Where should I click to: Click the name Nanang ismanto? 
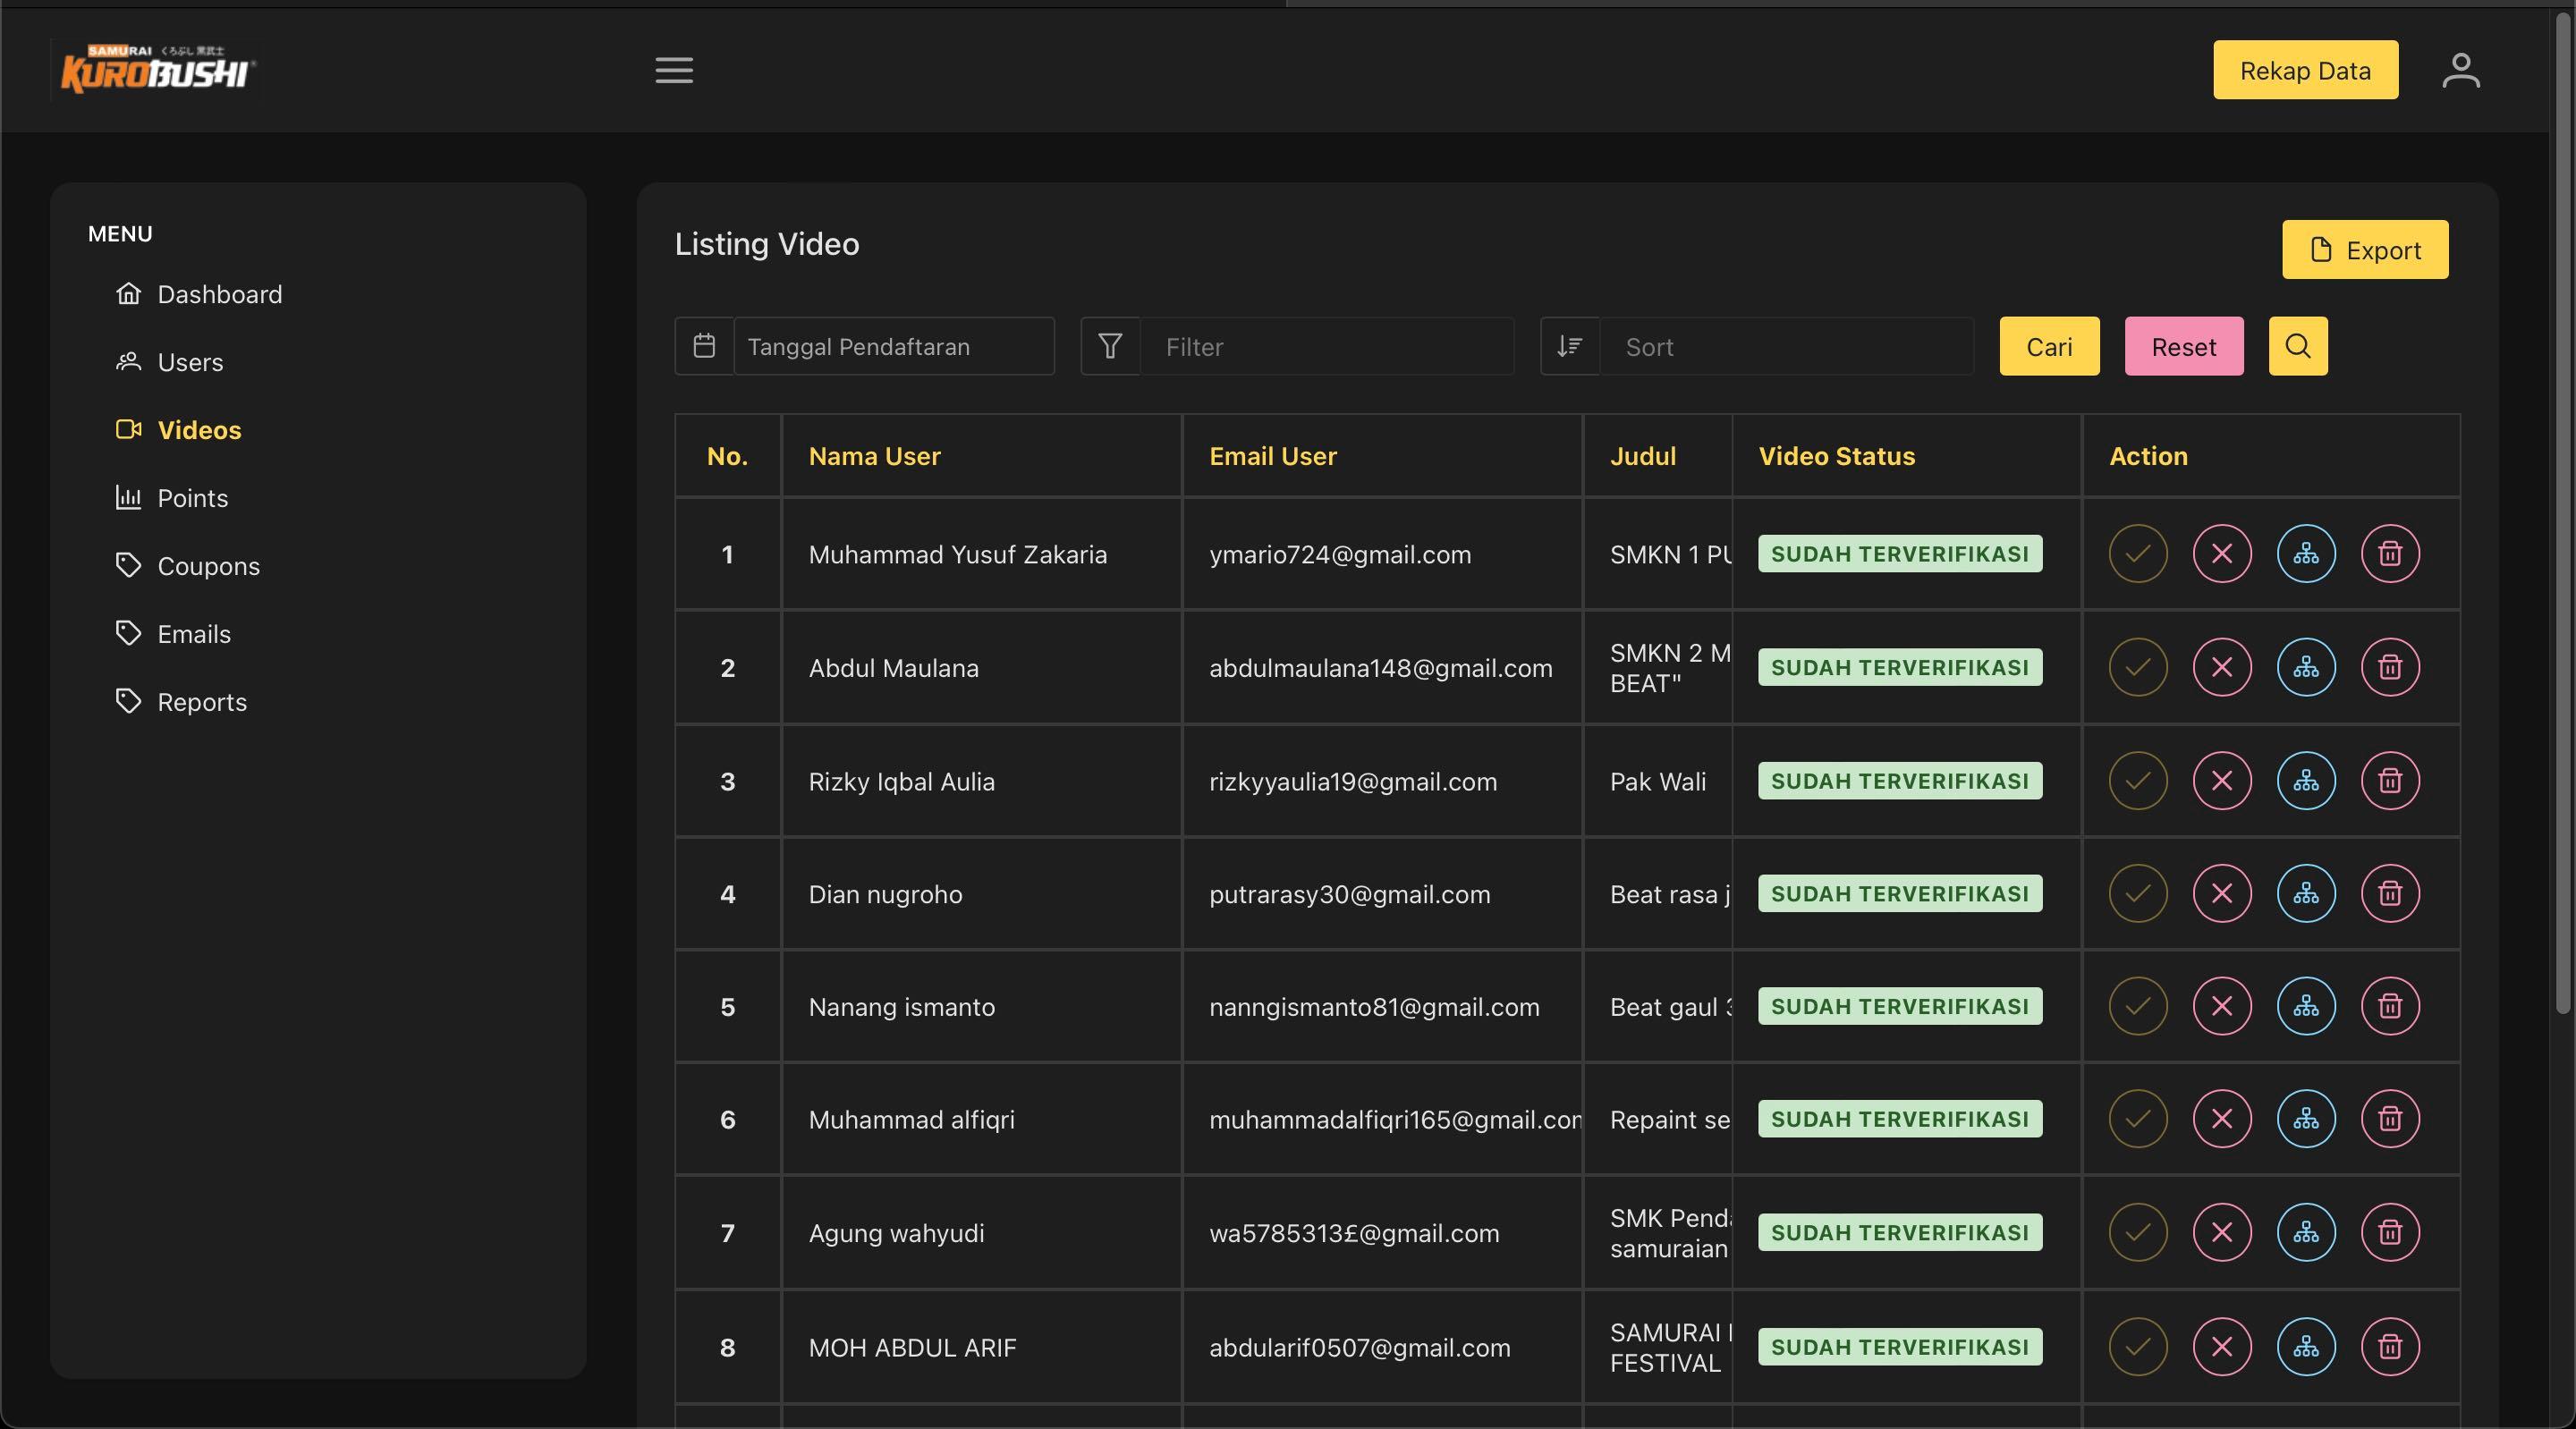click(901, 1006)
